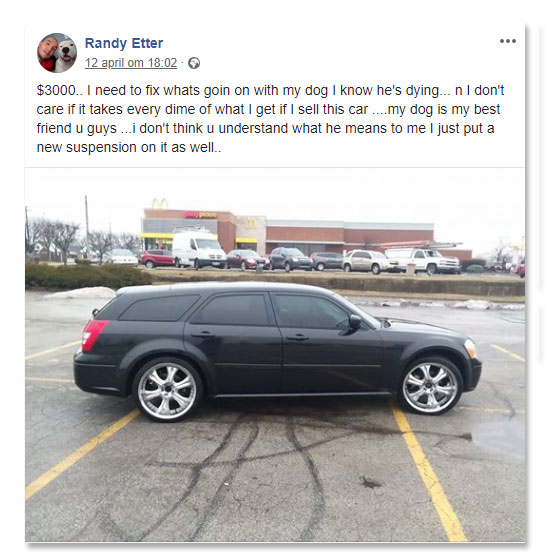Open Randy Etter's profile picture
The height and width of the screenshot is (560, 550).
click(57, 53)
